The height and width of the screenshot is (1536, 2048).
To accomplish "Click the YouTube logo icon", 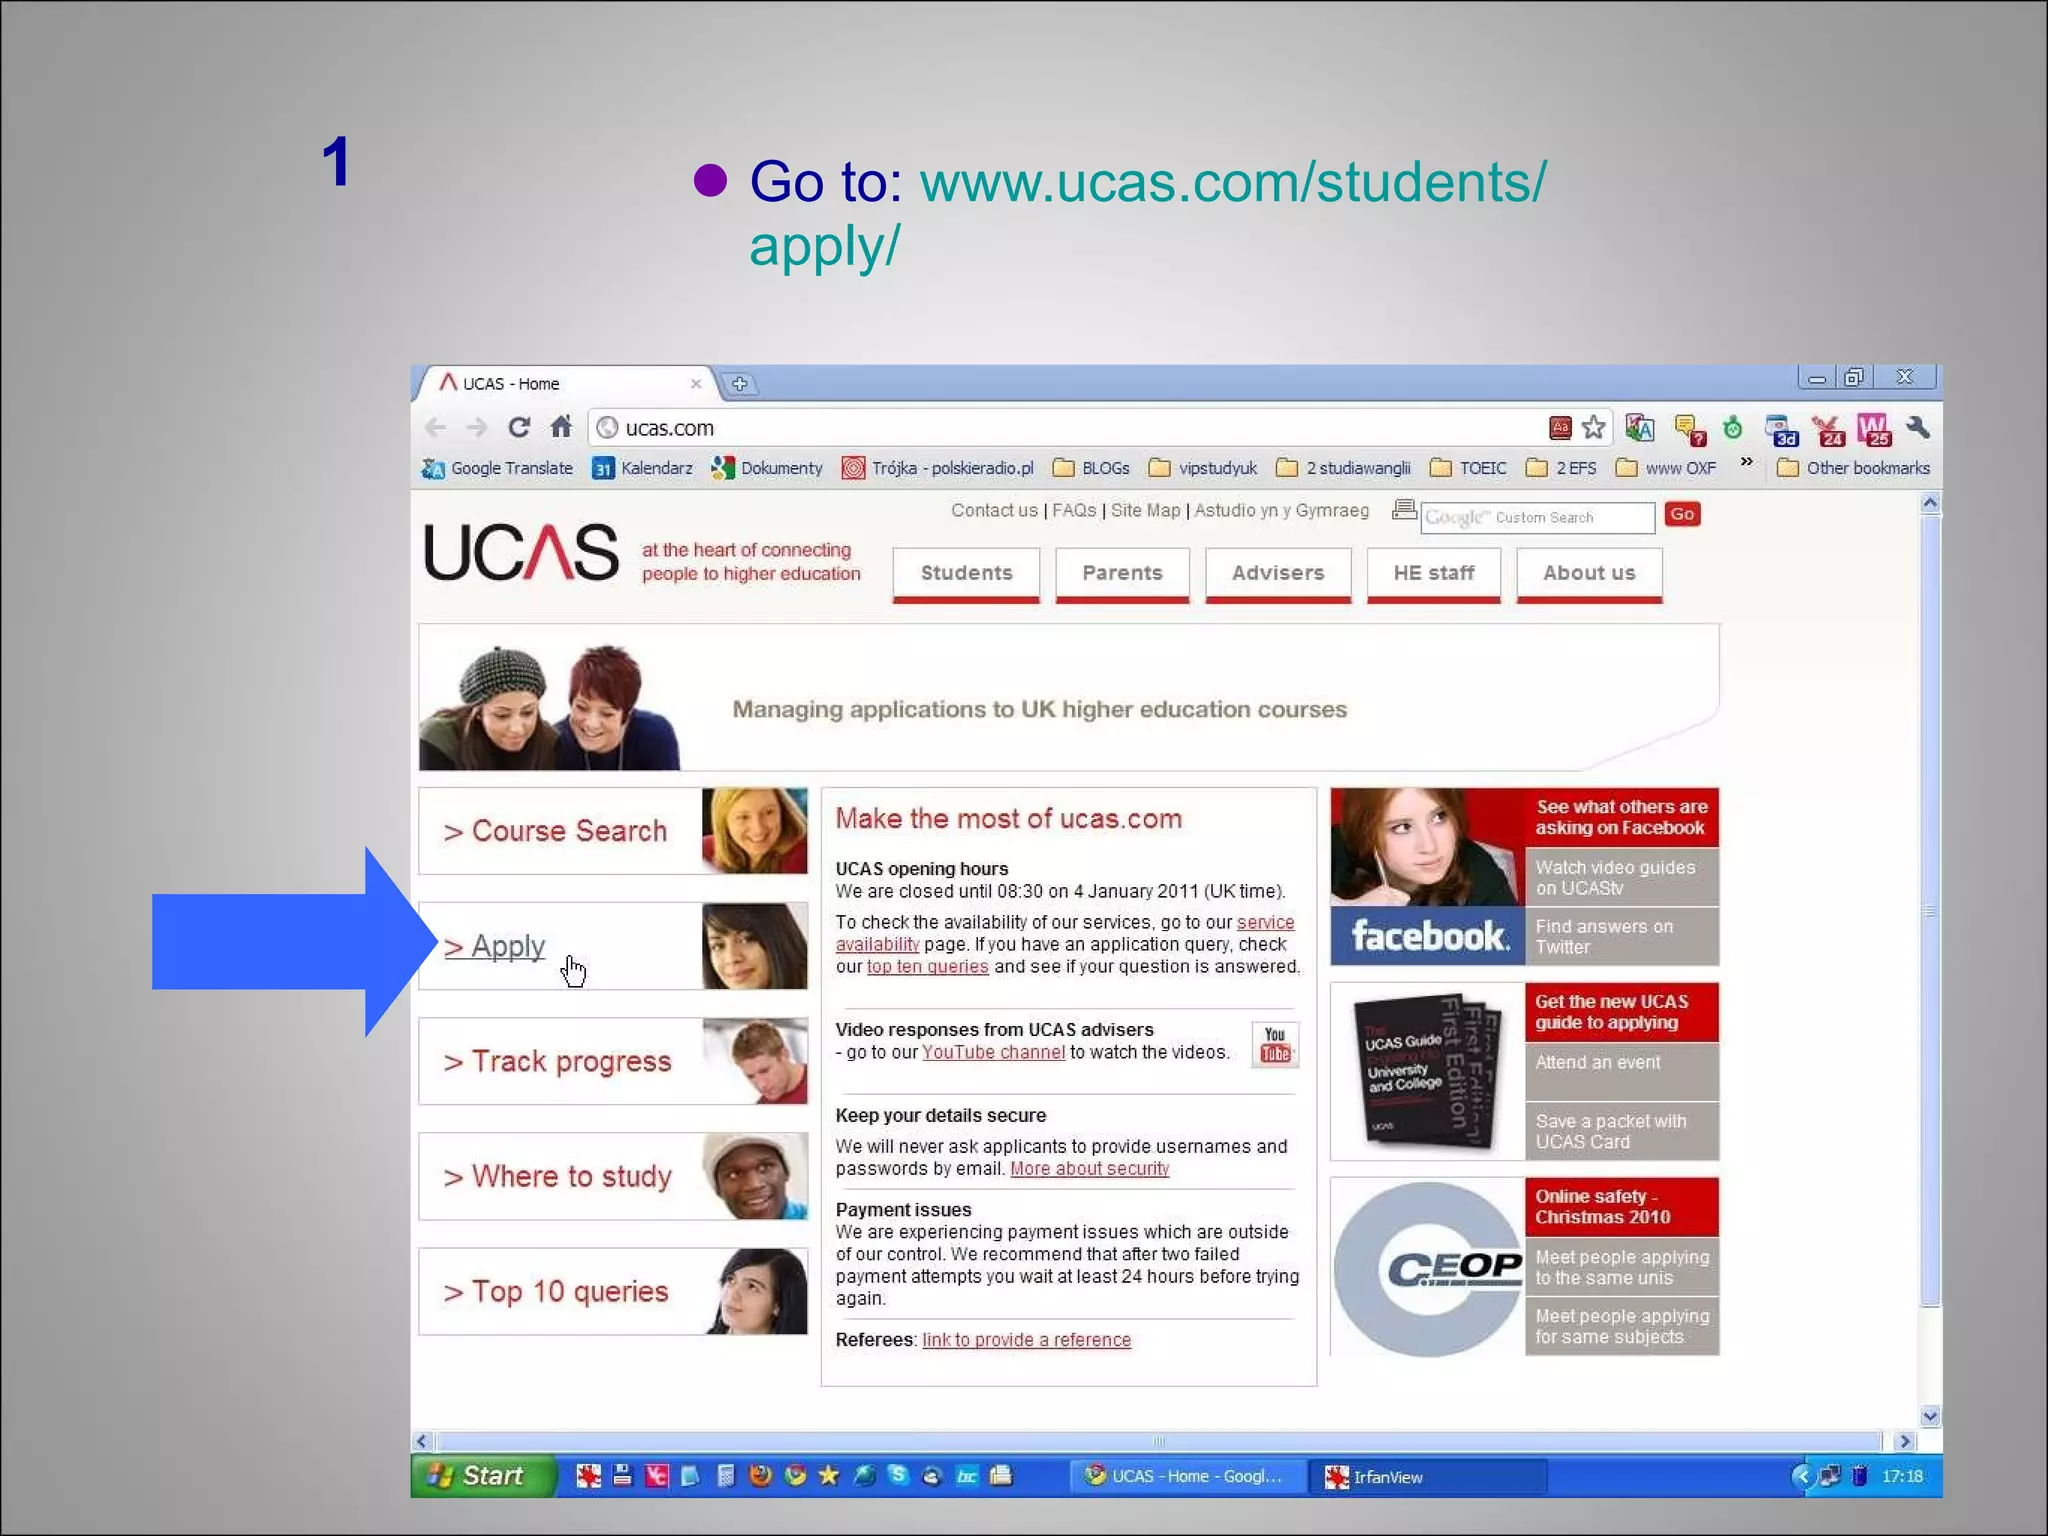I will point(1275,1045).
